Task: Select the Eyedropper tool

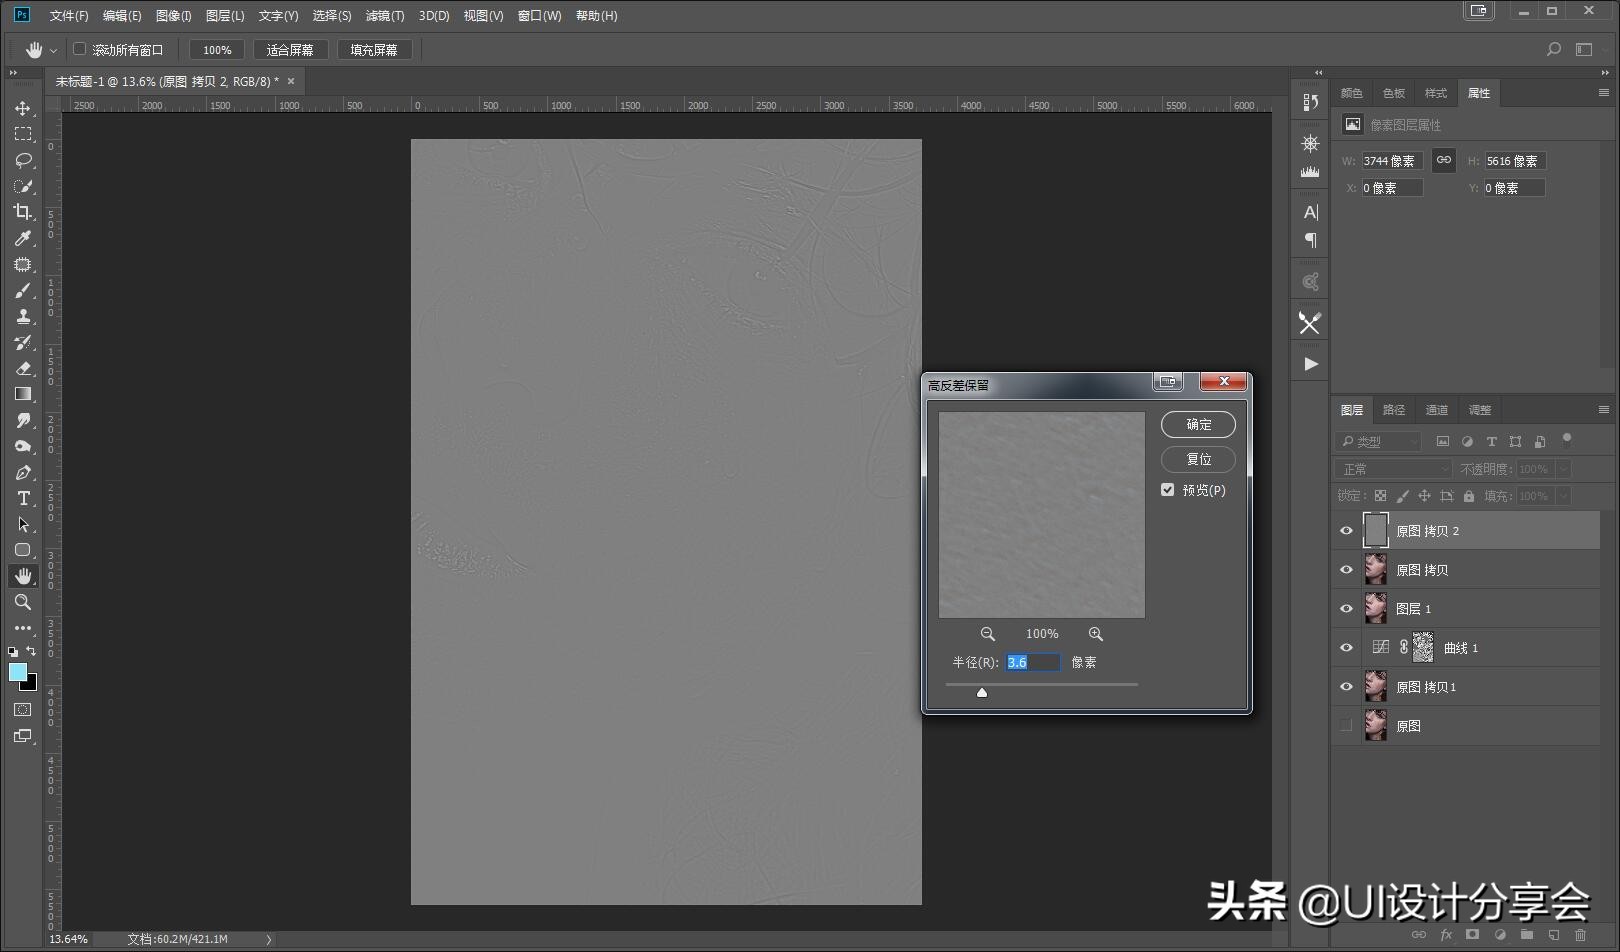Action: [x=23, y=238]
